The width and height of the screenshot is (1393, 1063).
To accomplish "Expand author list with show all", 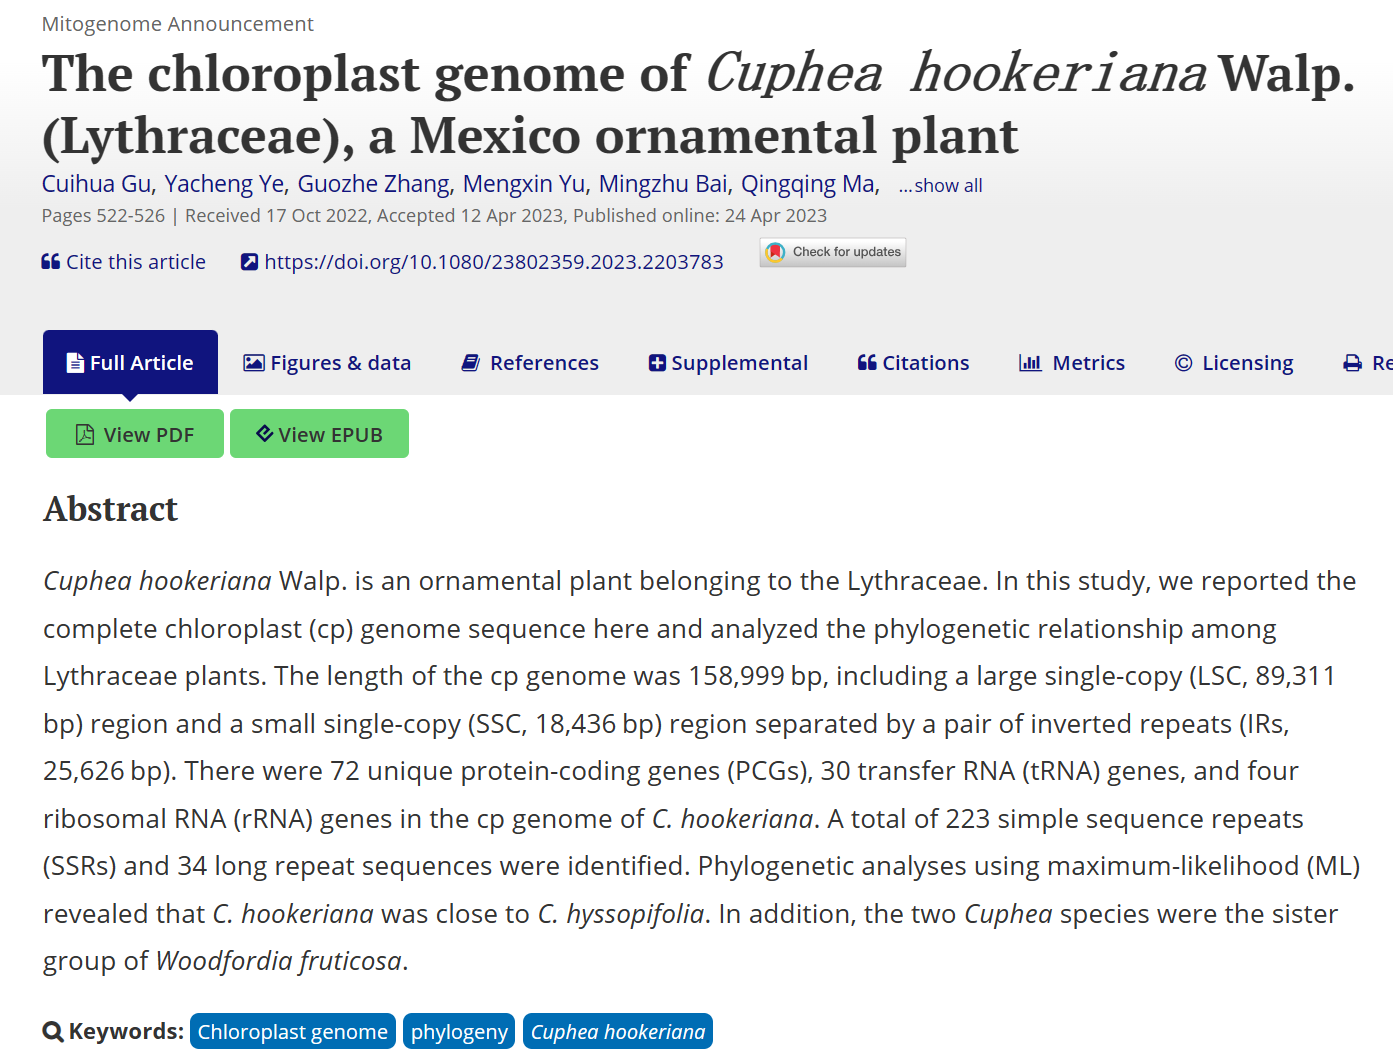I will (941, 186).
